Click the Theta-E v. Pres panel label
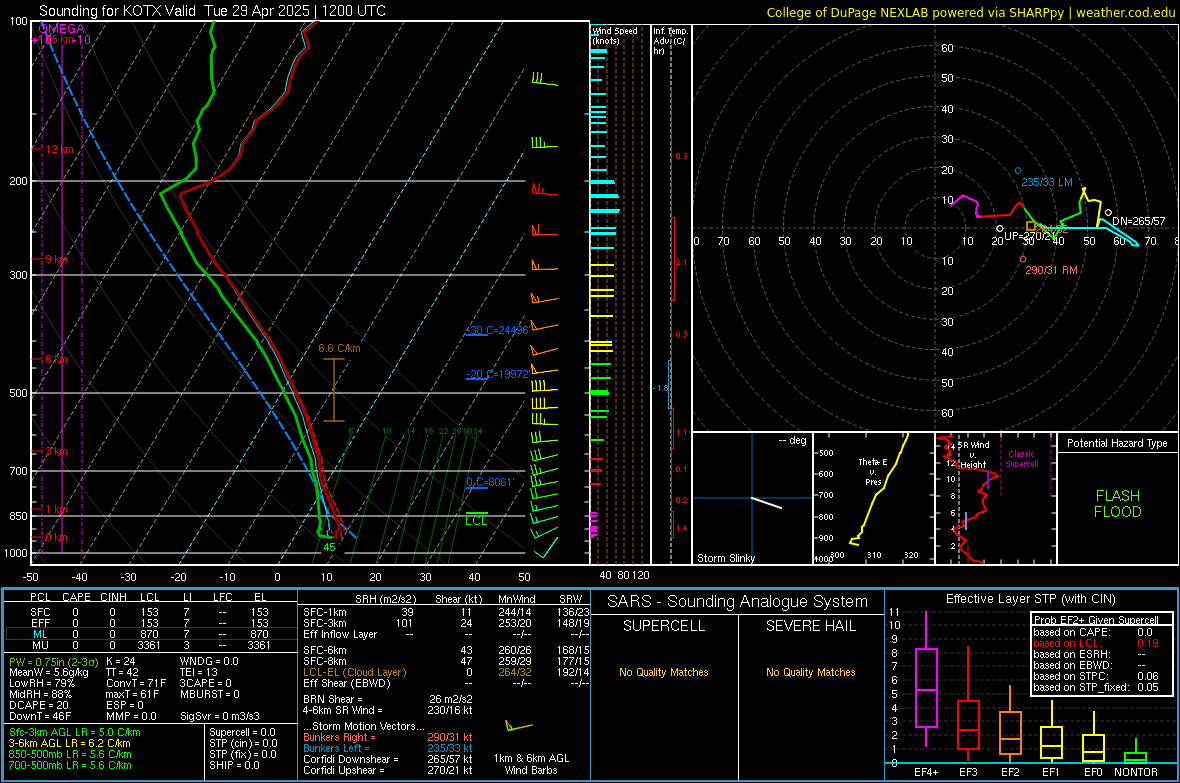This screenshot has width=1180, height=783. tap(873, 471)
